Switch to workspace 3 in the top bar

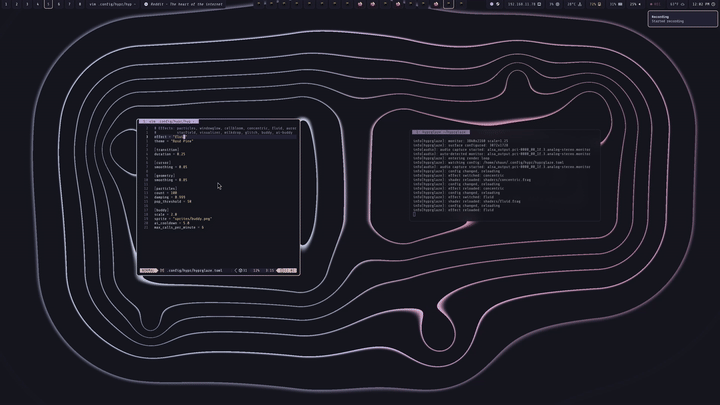pyautogui.click(x=27, y=4)
